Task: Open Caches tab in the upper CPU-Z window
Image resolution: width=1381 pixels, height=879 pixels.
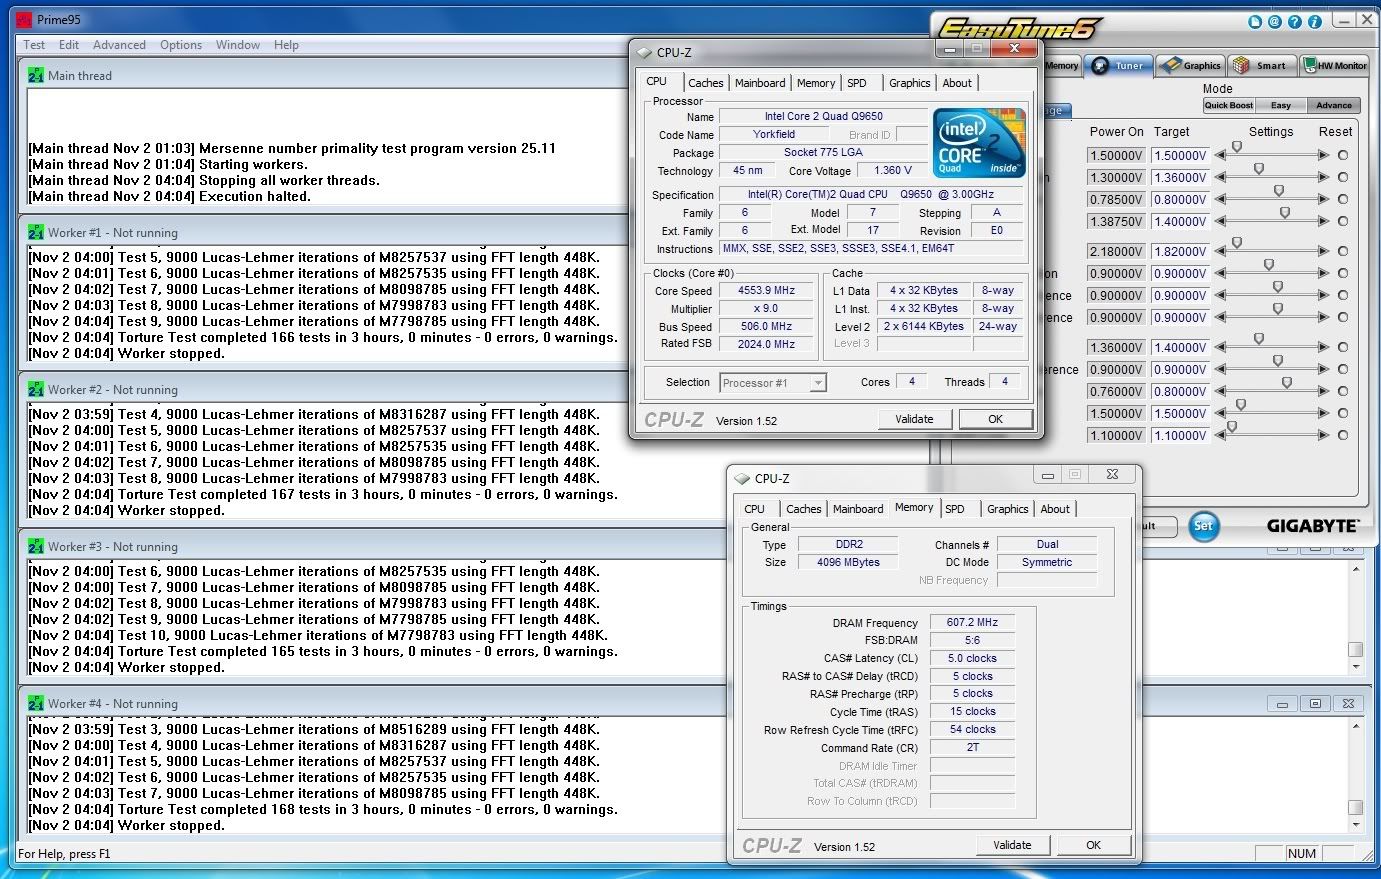Action: click(706, 83)
